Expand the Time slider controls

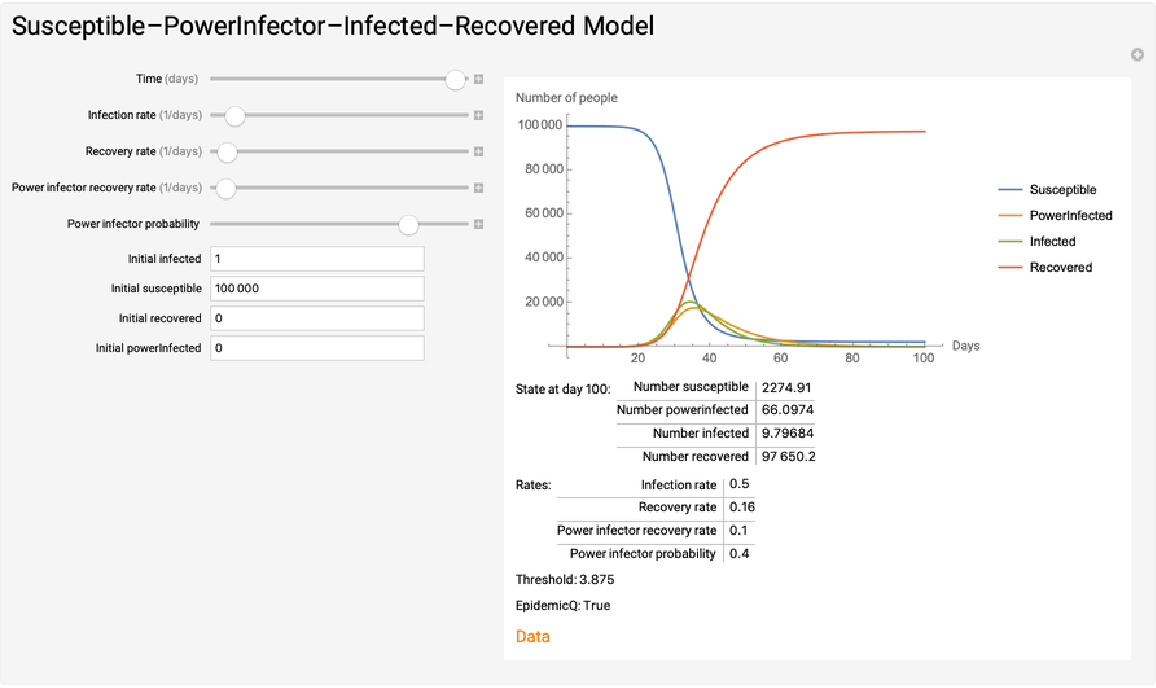(x=479, y=79)
